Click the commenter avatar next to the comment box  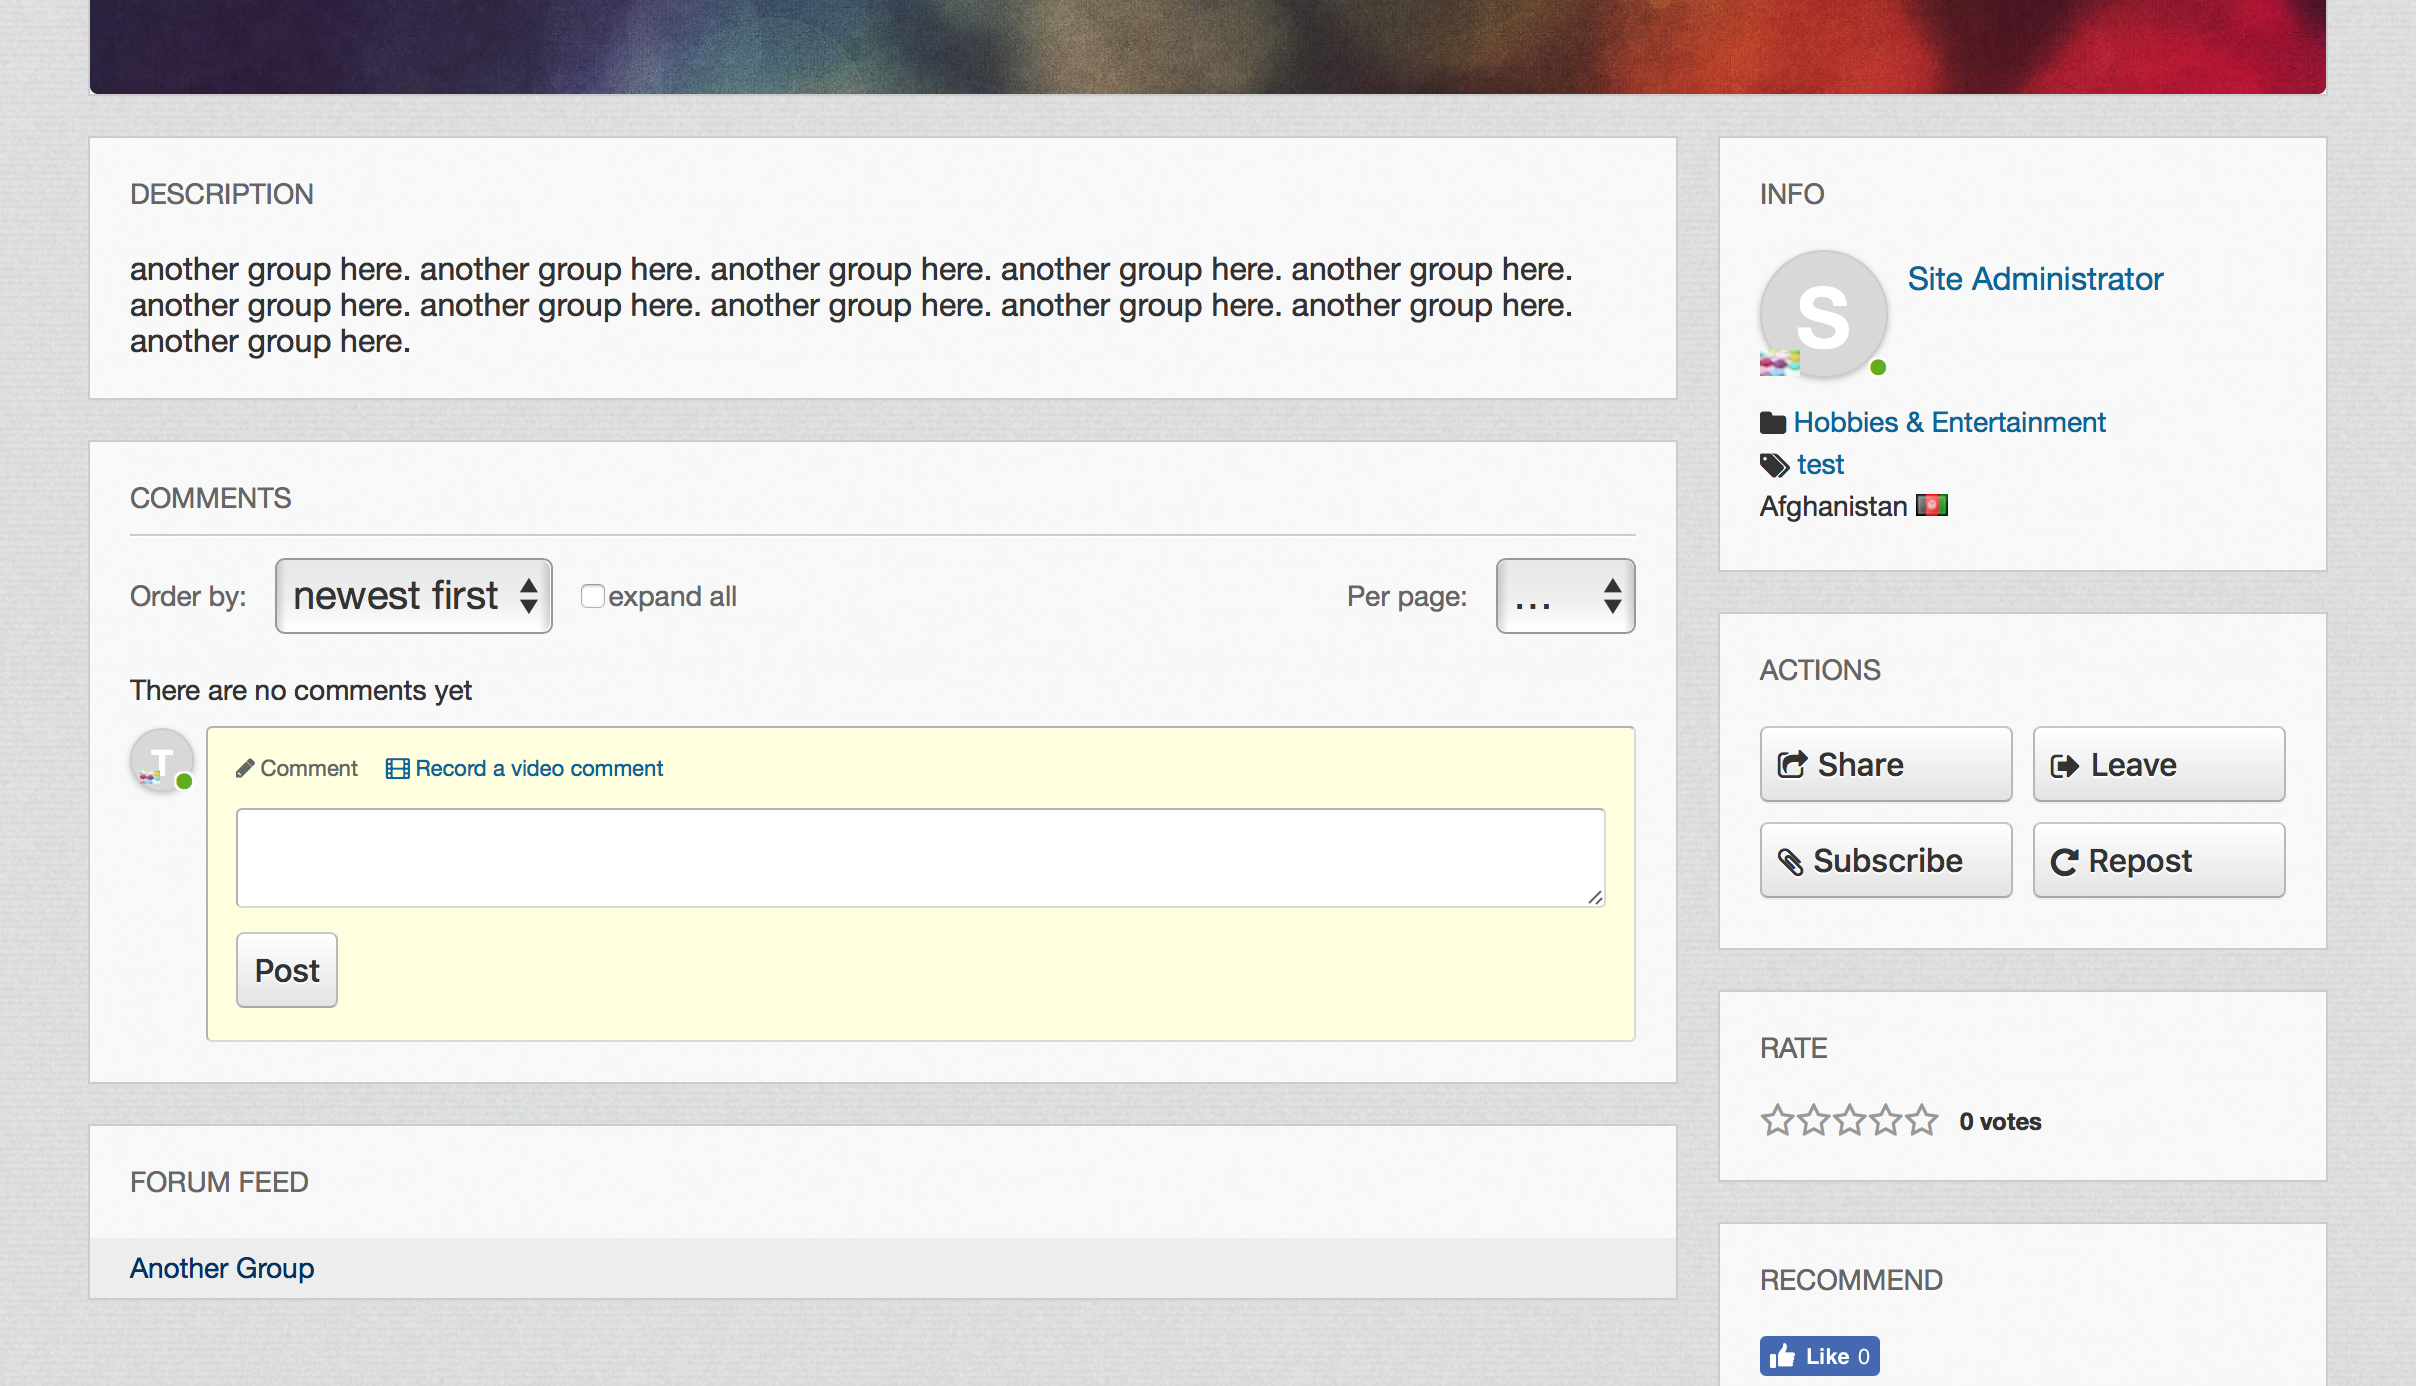click(161, 761)
